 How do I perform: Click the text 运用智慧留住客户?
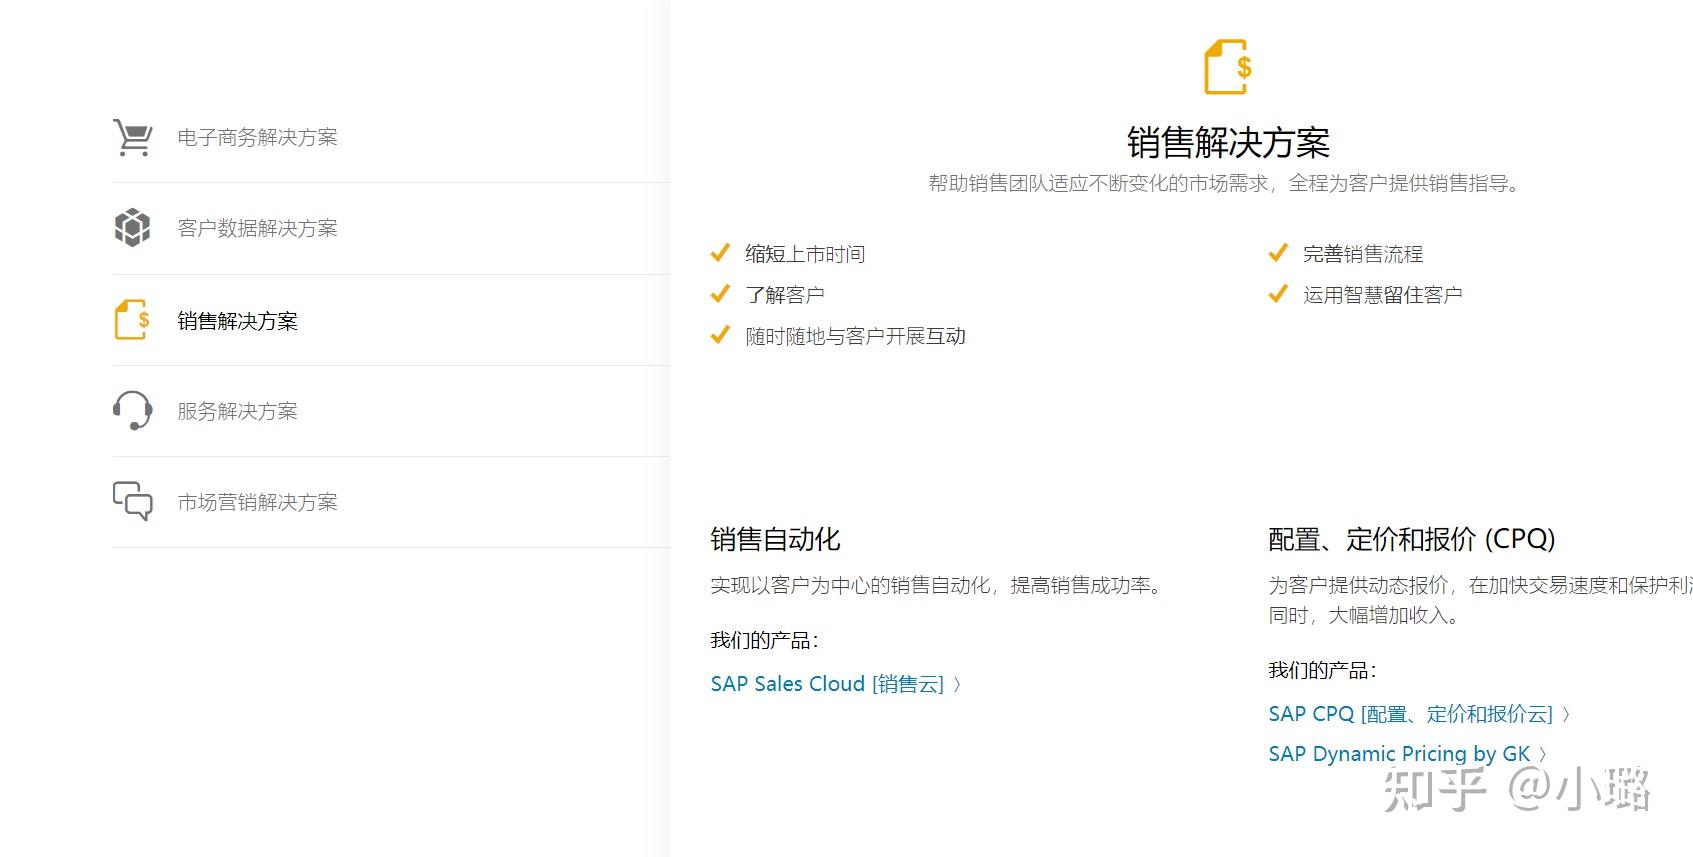1383,295
